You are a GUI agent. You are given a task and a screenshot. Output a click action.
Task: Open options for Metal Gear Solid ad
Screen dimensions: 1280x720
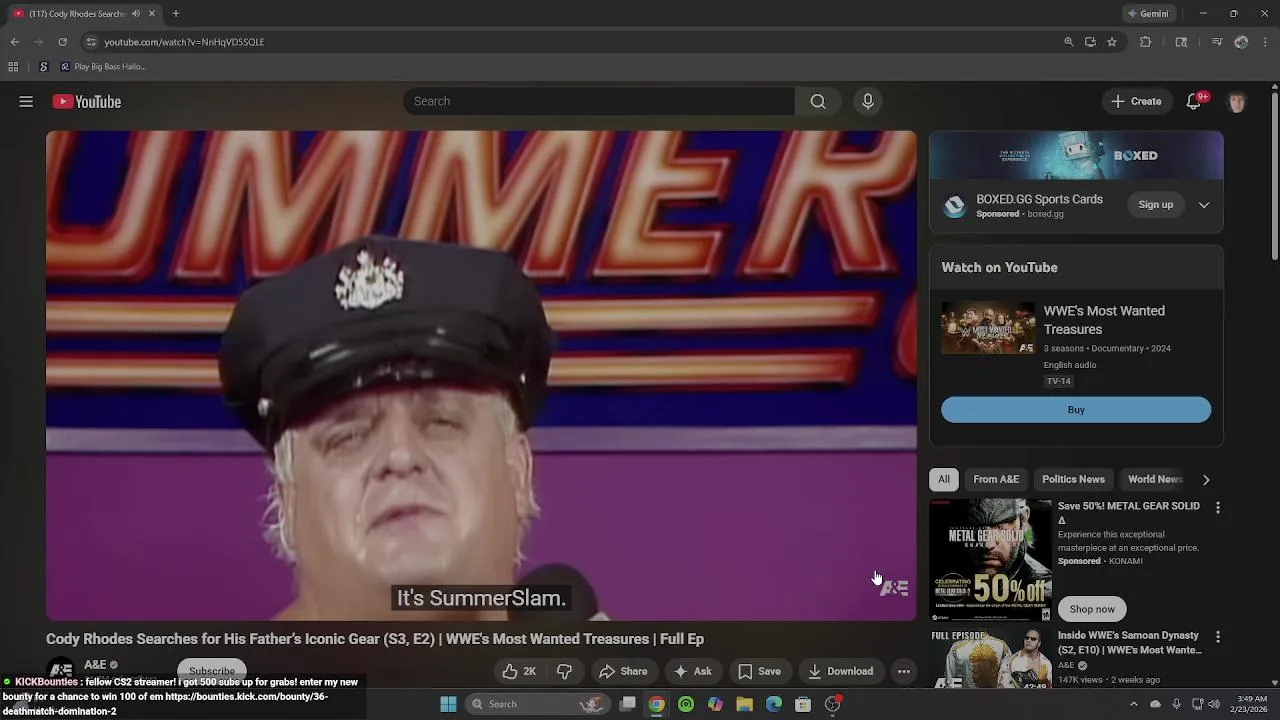click(1218, 508)
